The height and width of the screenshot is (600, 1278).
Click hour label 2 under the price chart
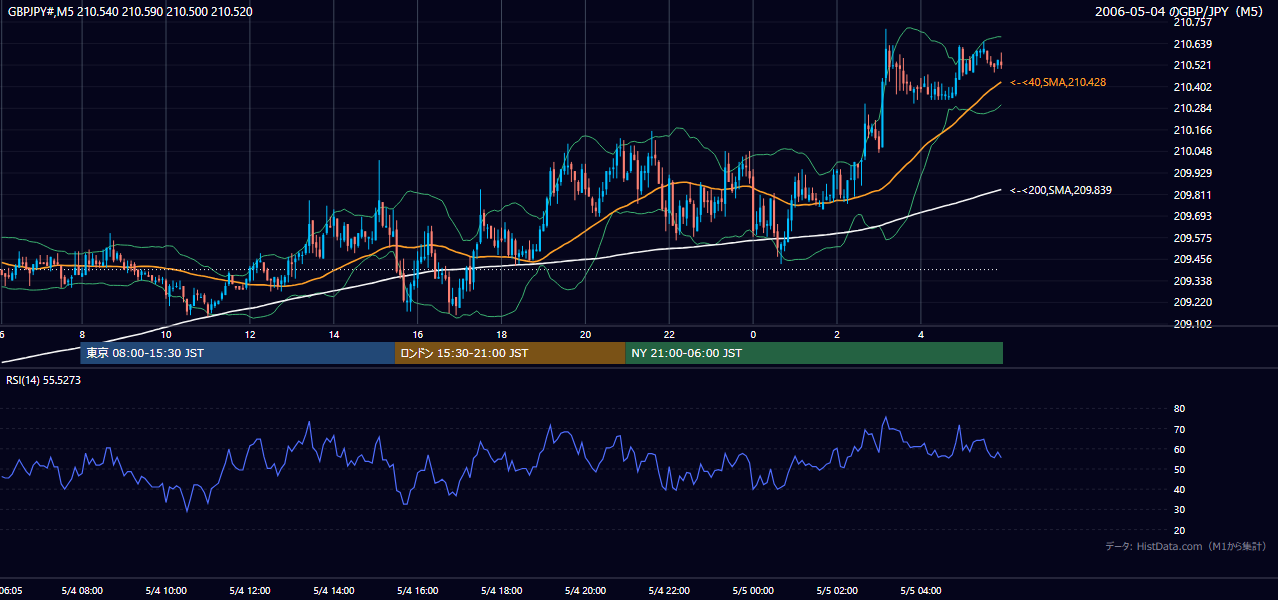[837, 334]
